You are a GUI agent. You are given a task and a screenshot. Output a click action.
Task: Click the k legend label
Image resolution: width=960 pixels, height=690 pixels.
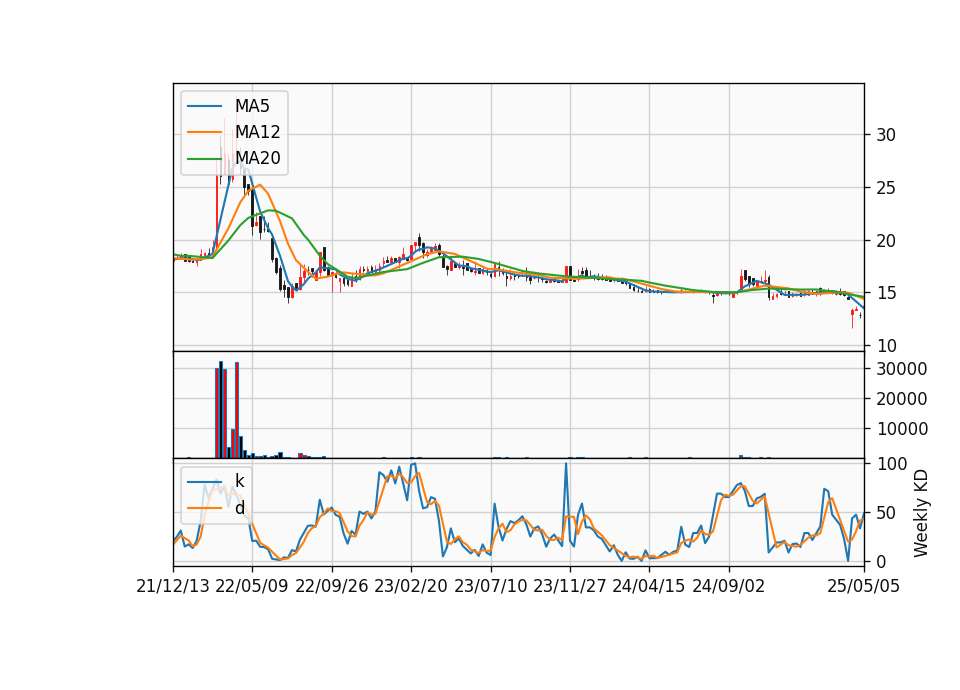click(239, 481)
